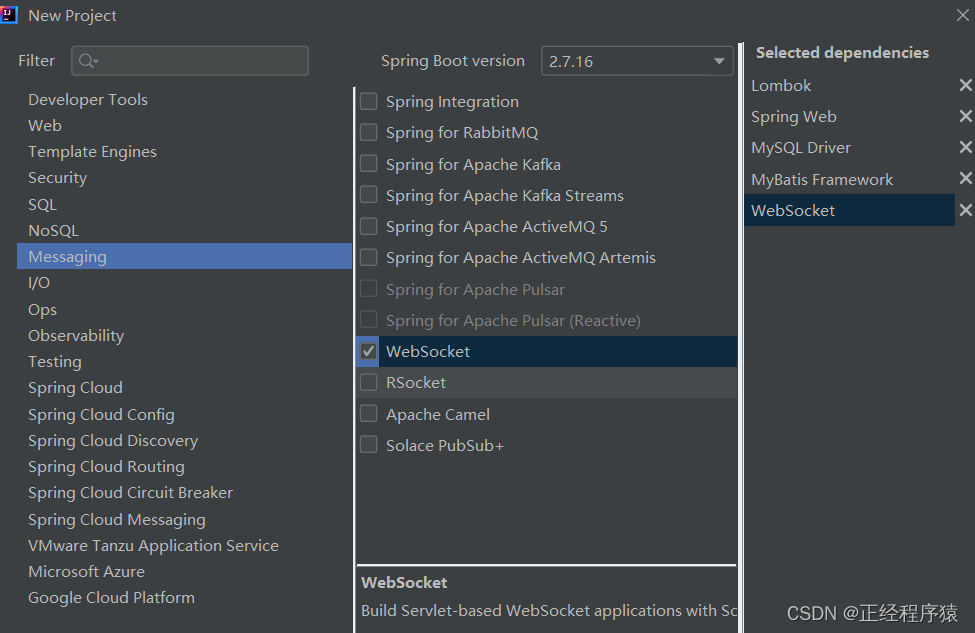Remove Spring Web dependency with X icon
The image size is (975, 633).
tap(965, 117)
